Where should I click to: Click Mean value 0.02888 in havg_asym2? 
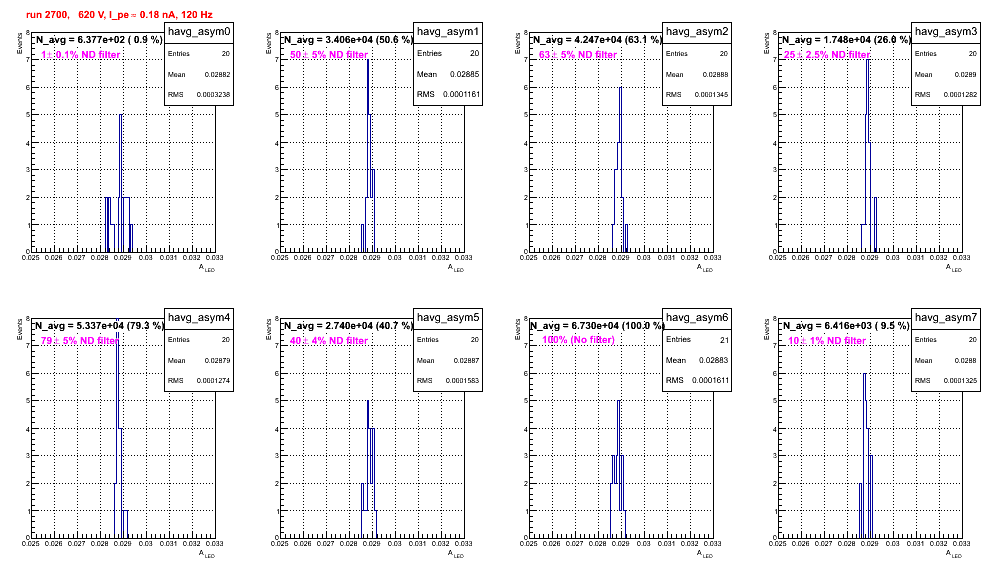(715, 74)
